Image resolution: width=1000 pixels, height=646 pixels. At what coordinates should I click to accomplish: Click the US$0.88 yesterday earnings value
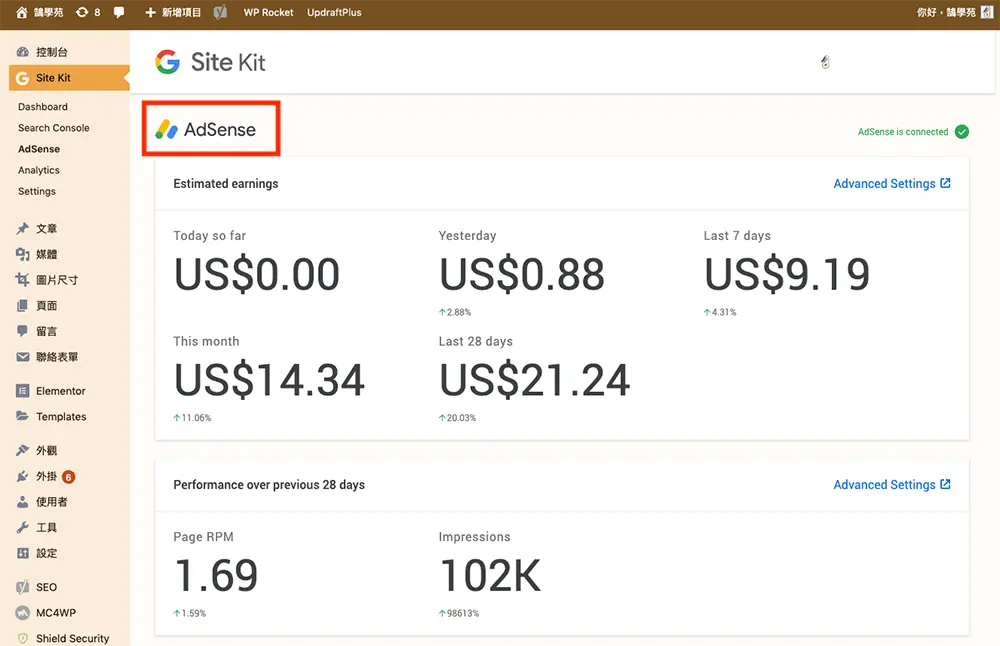pos(522,274)
